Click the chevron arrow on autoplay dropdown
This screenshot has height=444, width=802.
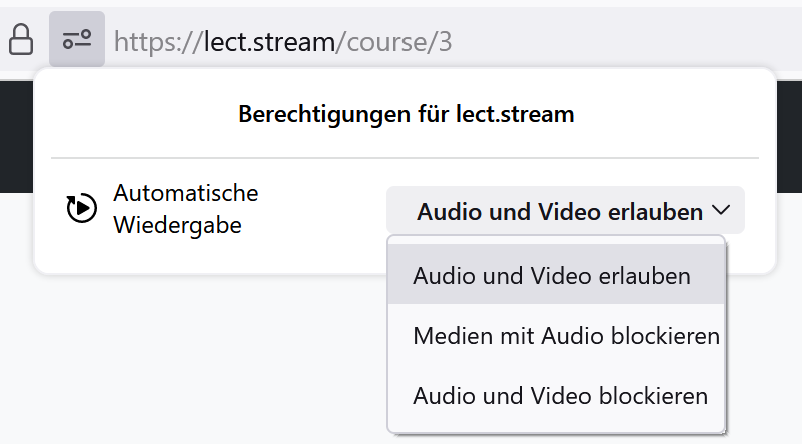(722, 211)
